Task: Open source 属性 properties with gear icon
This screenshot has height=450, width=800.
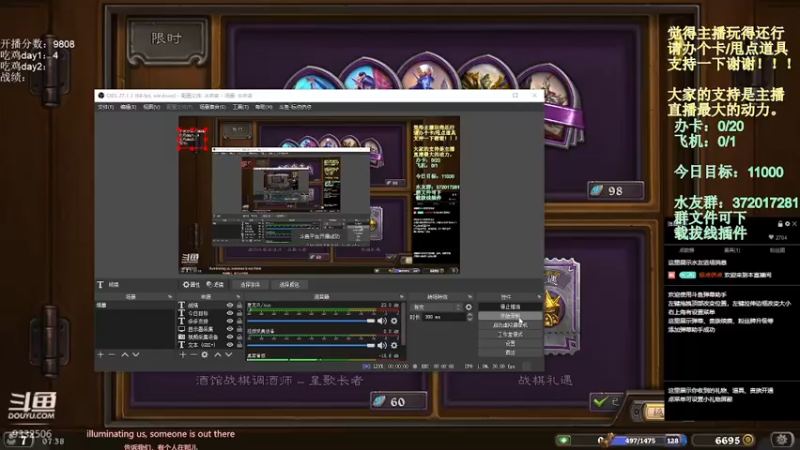Action: (191, 285)
